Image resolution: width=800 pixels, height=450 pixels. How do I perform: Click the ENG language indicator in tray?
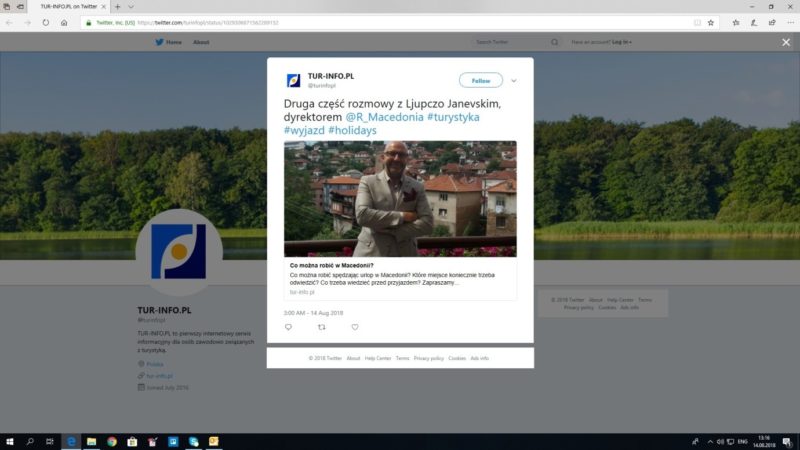pyautogui.click(x=742, y=441)
